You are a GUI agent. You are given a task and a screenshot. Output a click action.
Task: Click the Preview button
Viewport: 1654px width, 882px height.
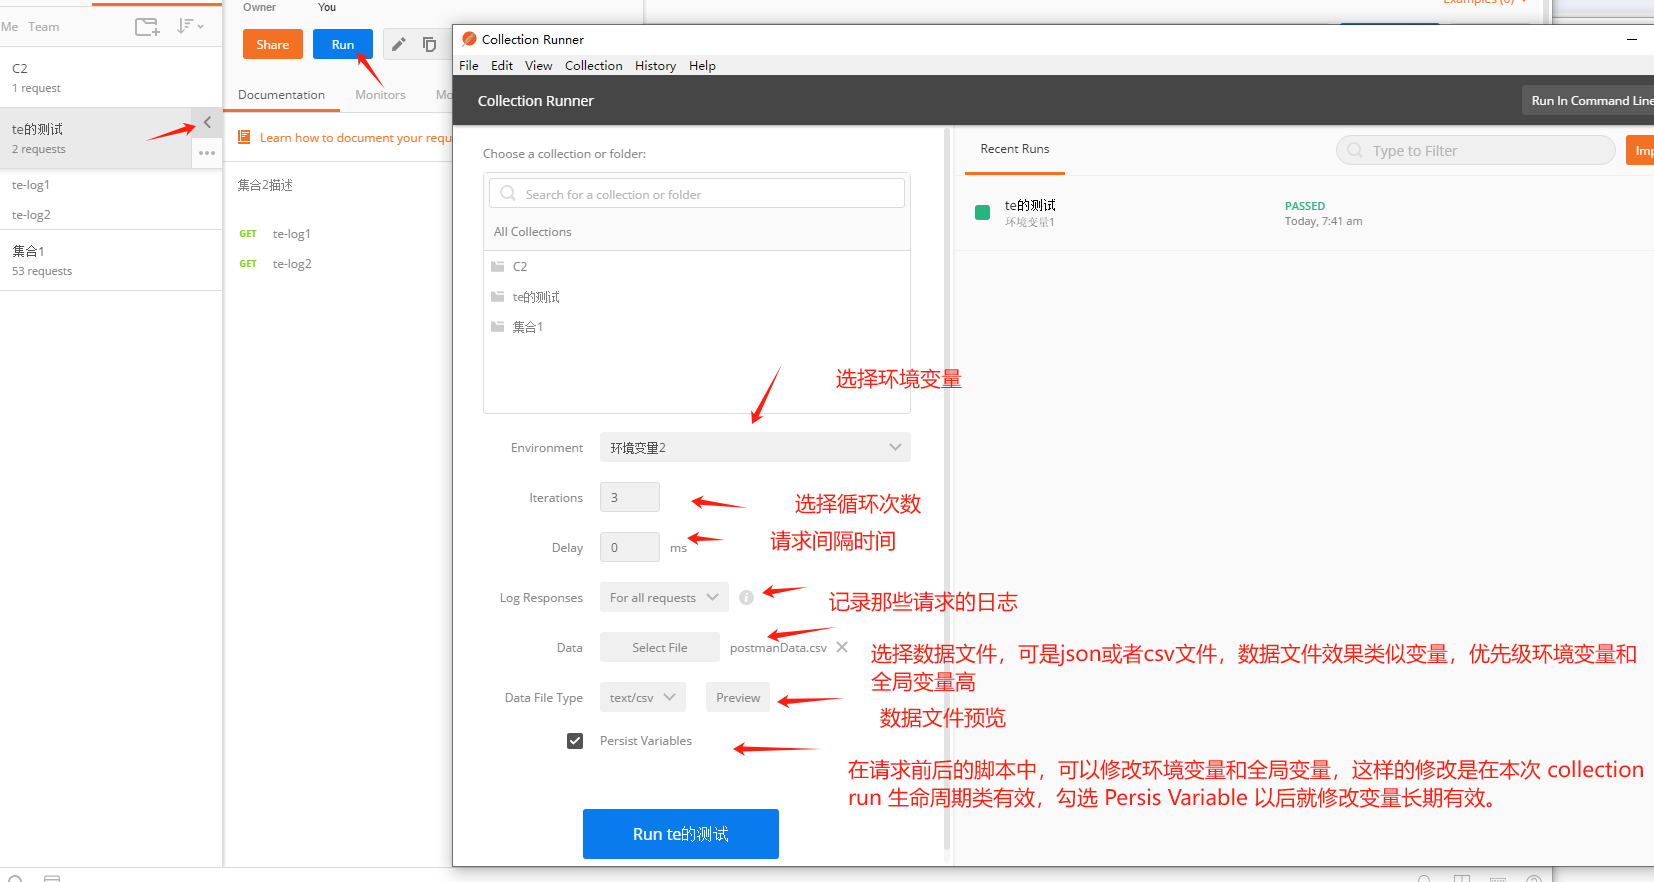coord(738,697)
